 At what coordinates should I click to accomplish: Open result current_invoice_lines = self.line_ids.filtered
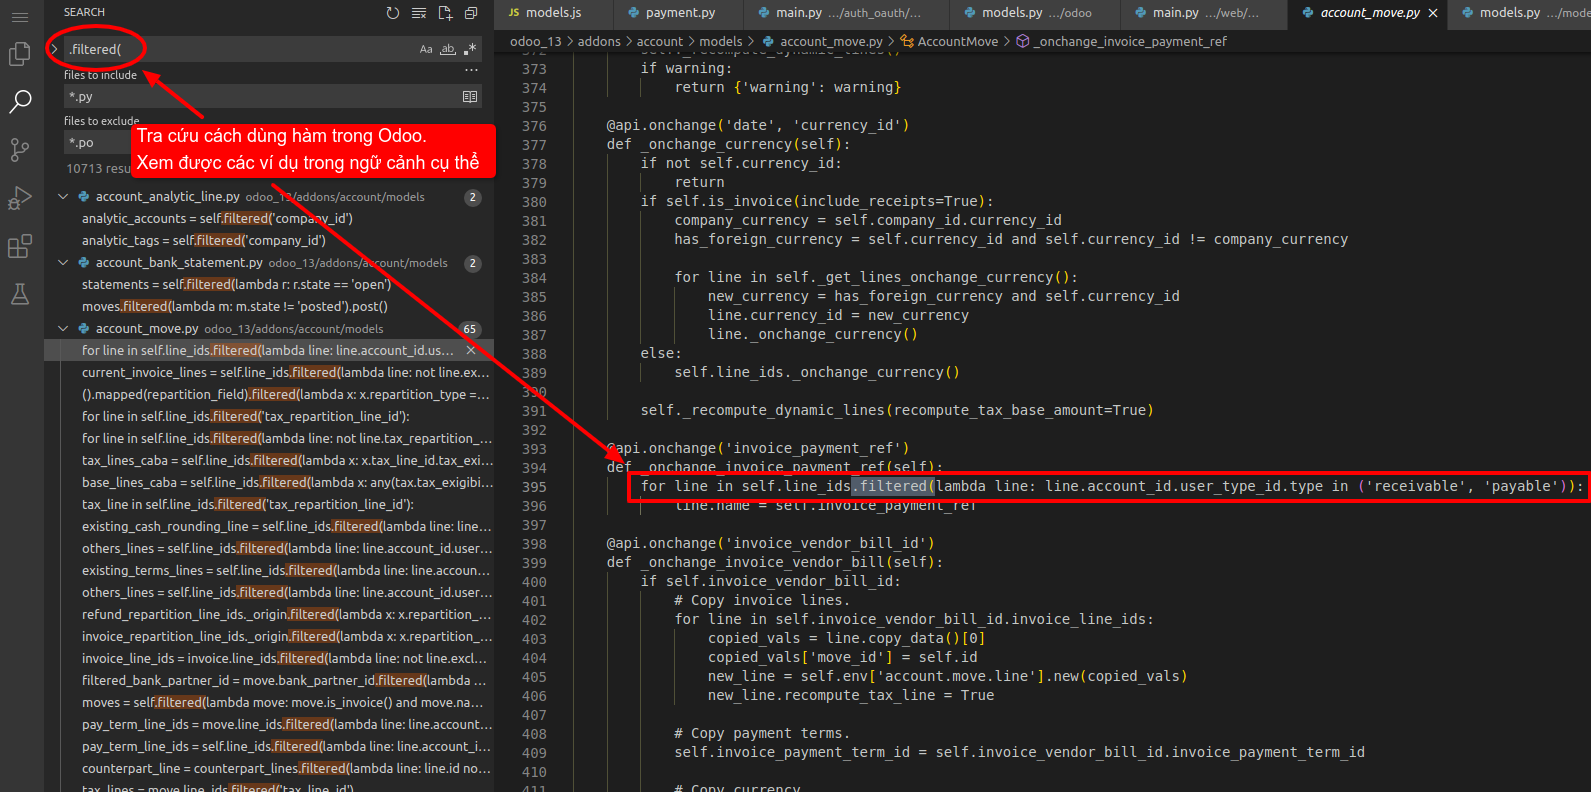[x=286, y=373]
